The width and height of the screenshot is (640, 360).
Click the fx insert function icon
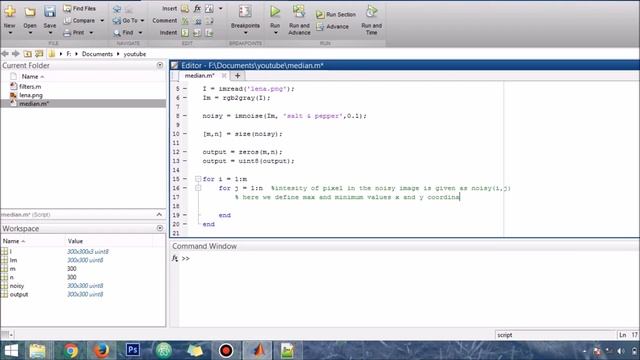pyautogui.click(x=197, y=8)
